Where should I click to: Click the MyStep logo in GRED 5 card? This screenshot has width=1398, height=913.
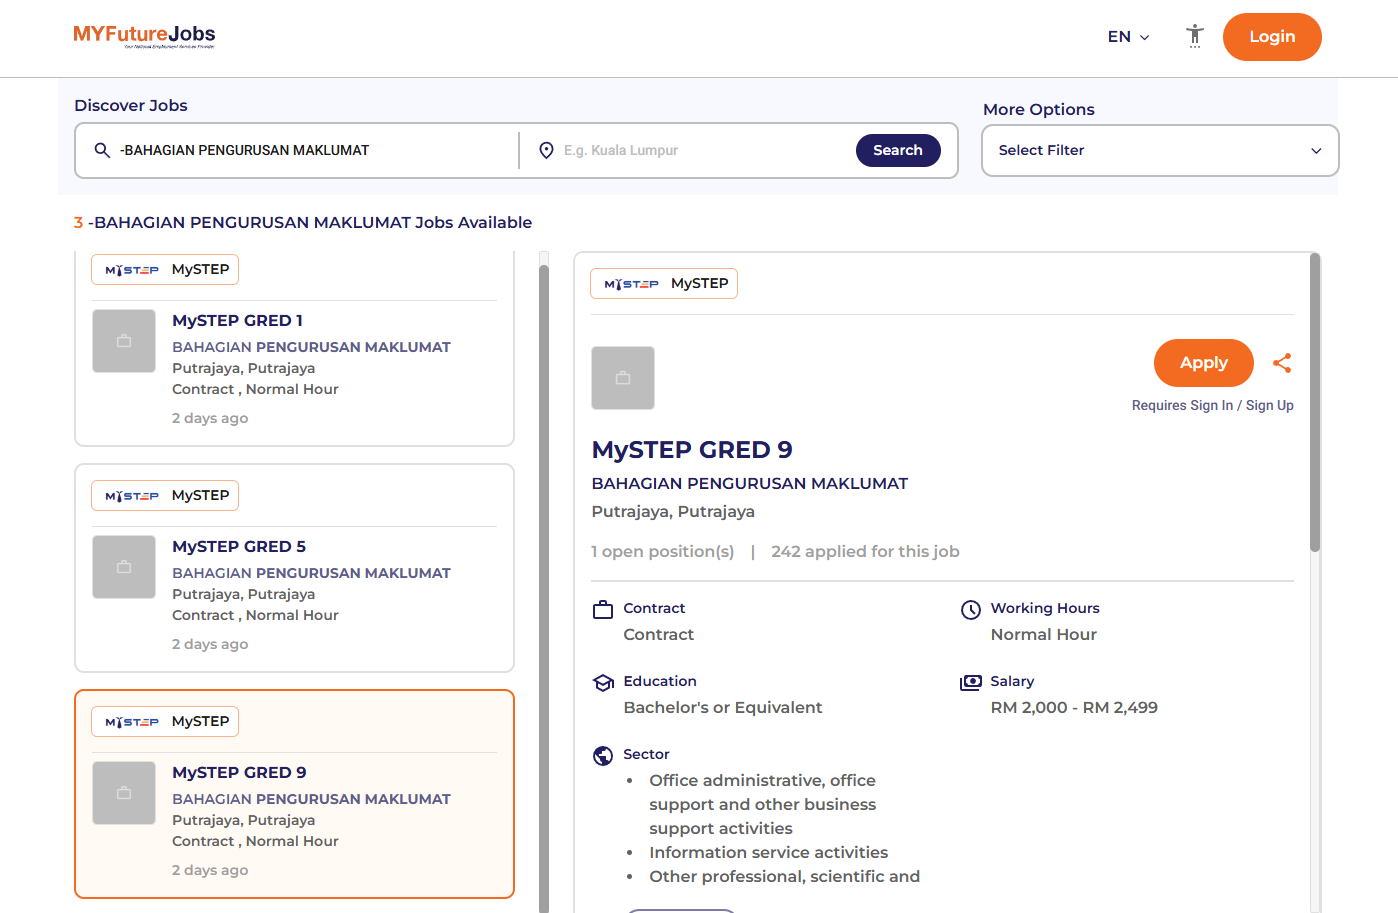pyautogui.click(x=132, y=496)
